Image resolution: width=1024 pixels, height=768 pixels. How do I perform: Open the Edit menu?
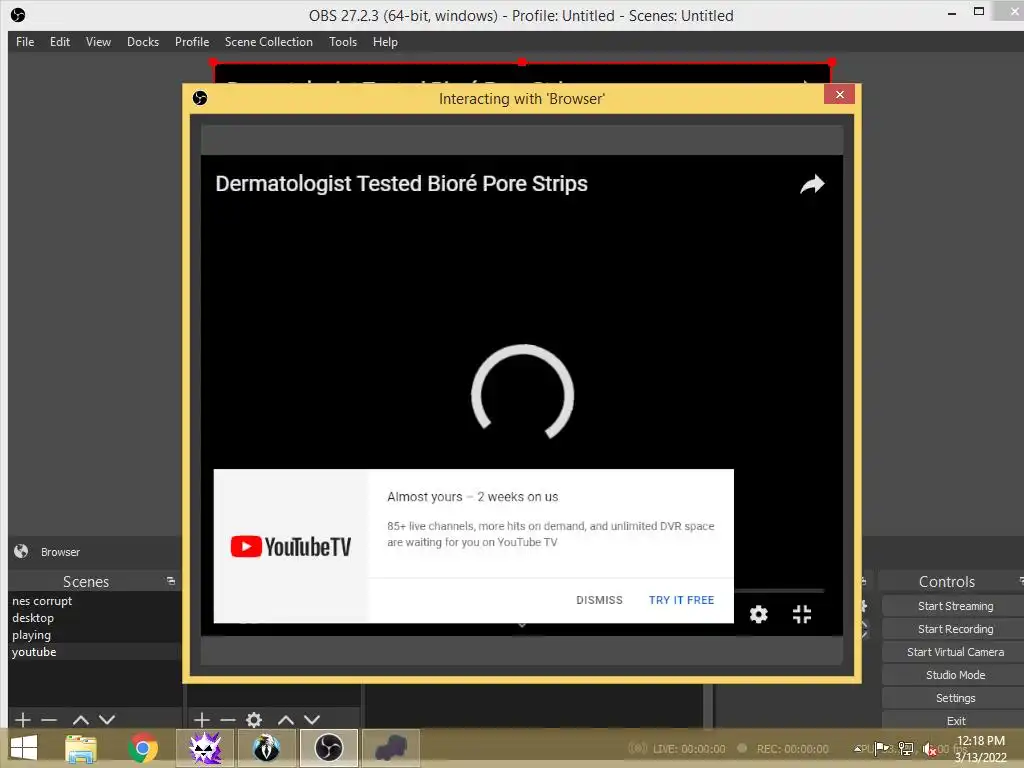point(59,42)
